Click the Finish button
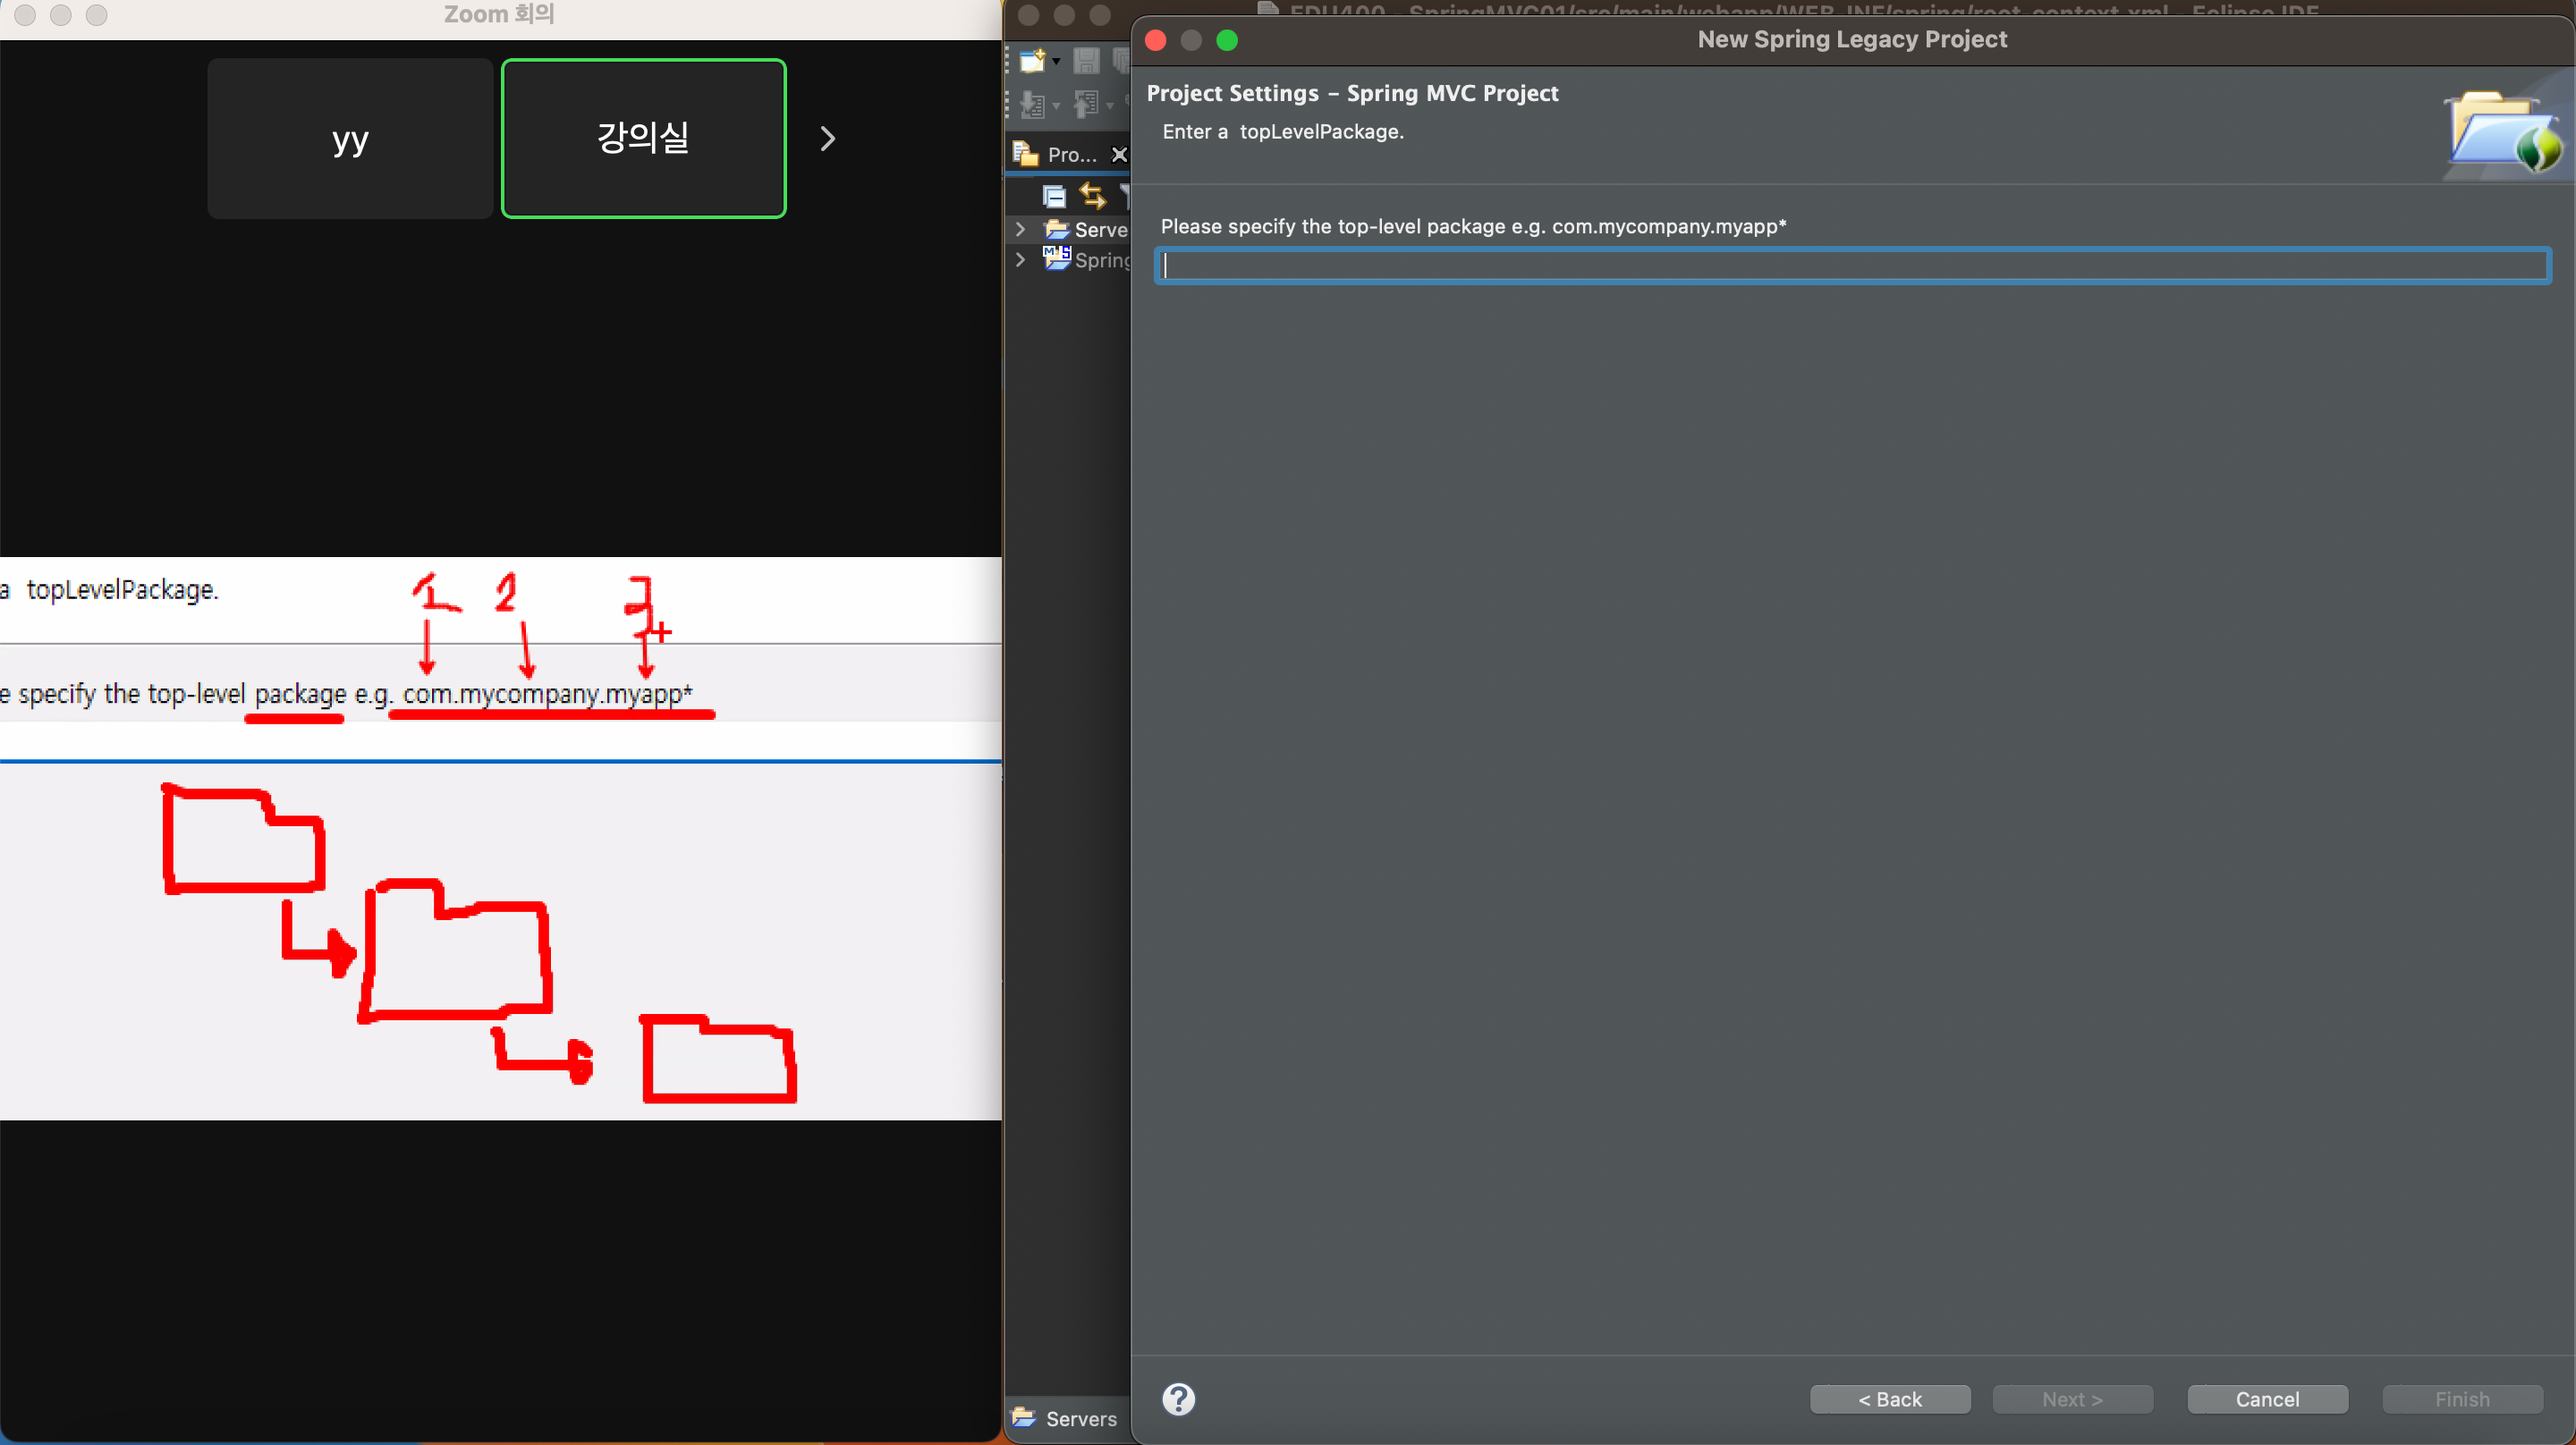Viewport: 2576px width, 1445px height. 2462,1399
